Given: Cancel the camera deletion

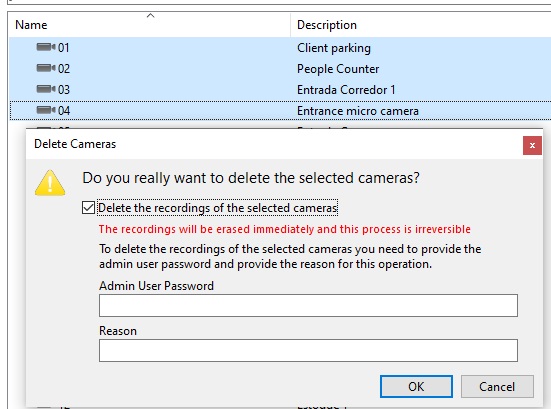Looking at the screenshot, I should click(497, 387).
